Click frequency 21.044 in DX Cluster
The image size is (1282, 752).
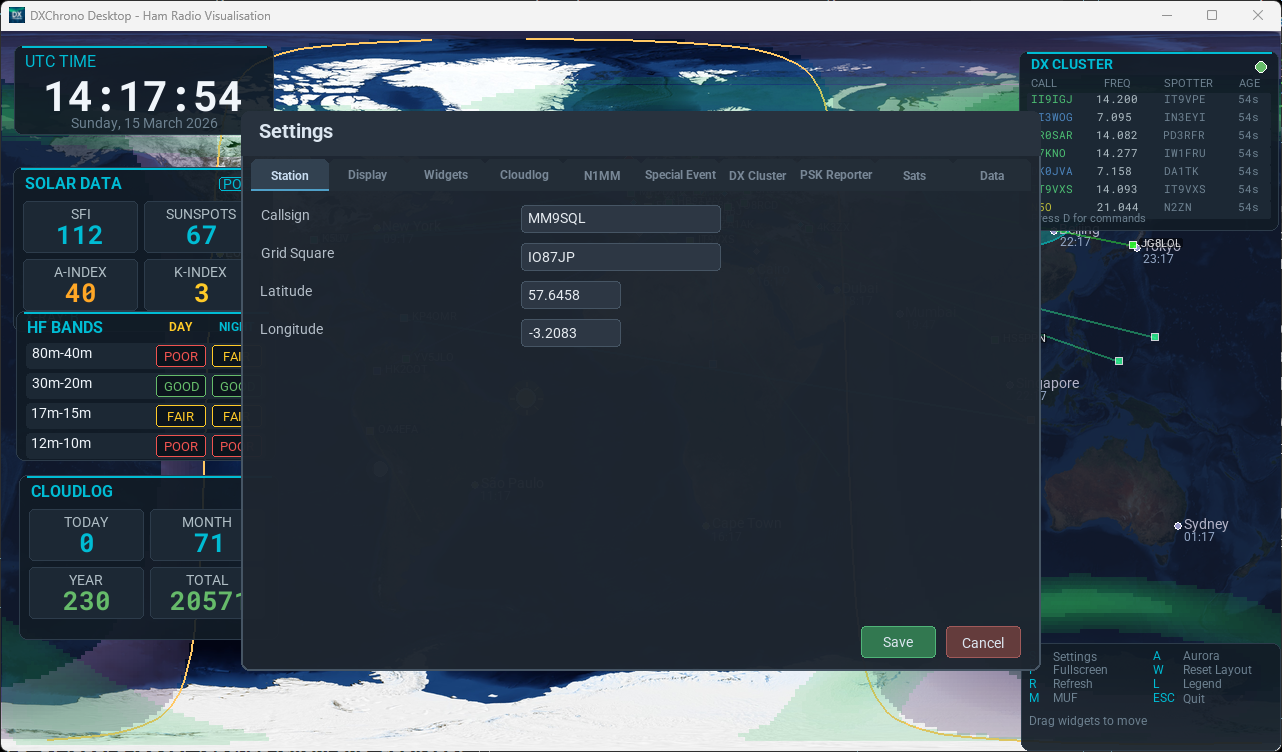pos(1117,207)
